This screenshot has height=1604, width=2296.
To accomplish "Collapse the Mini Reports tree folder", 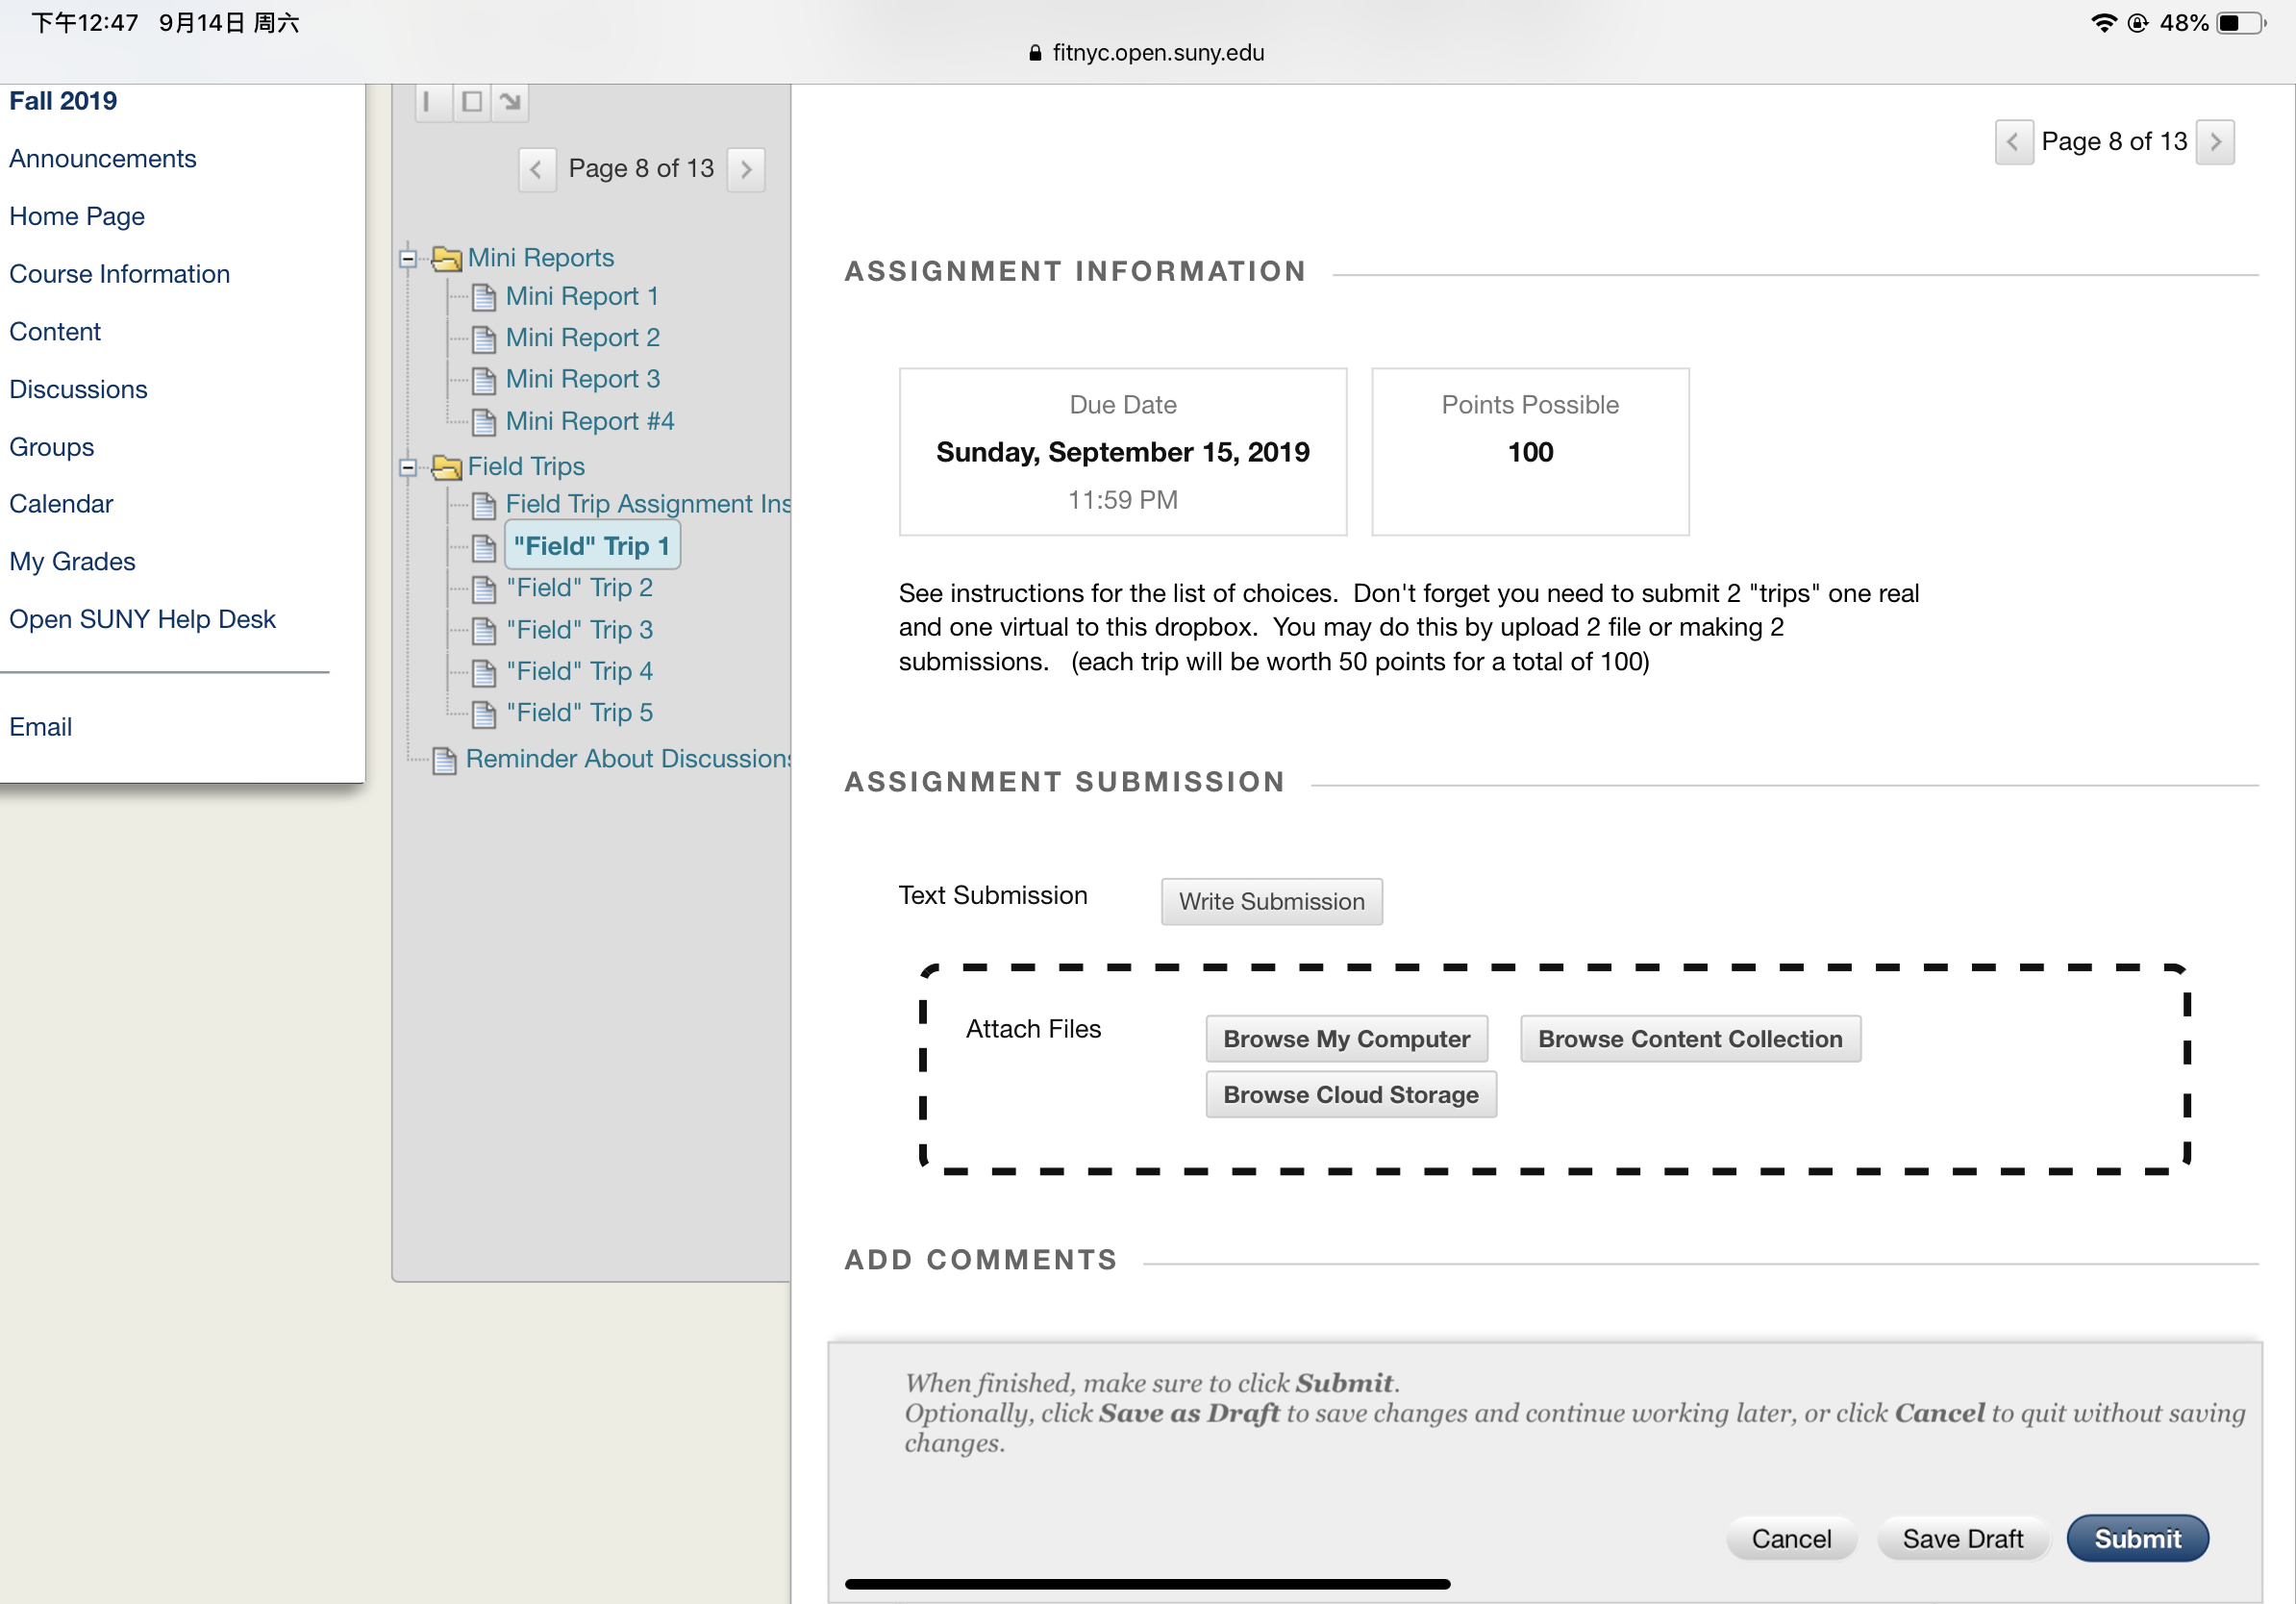I will coord(408,259).
